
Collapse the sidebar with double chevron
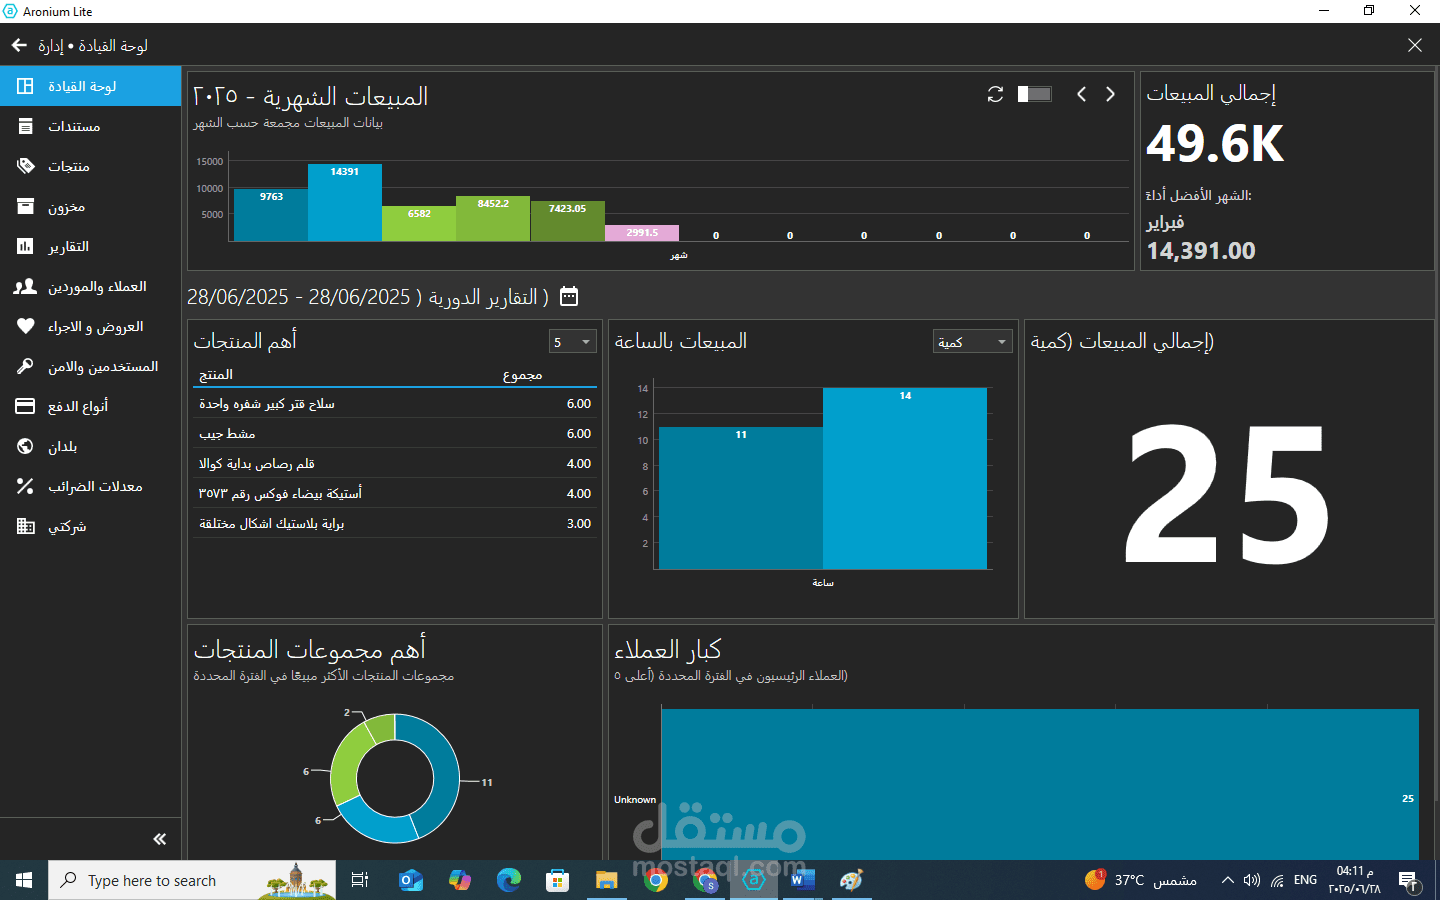coord(159,839)
